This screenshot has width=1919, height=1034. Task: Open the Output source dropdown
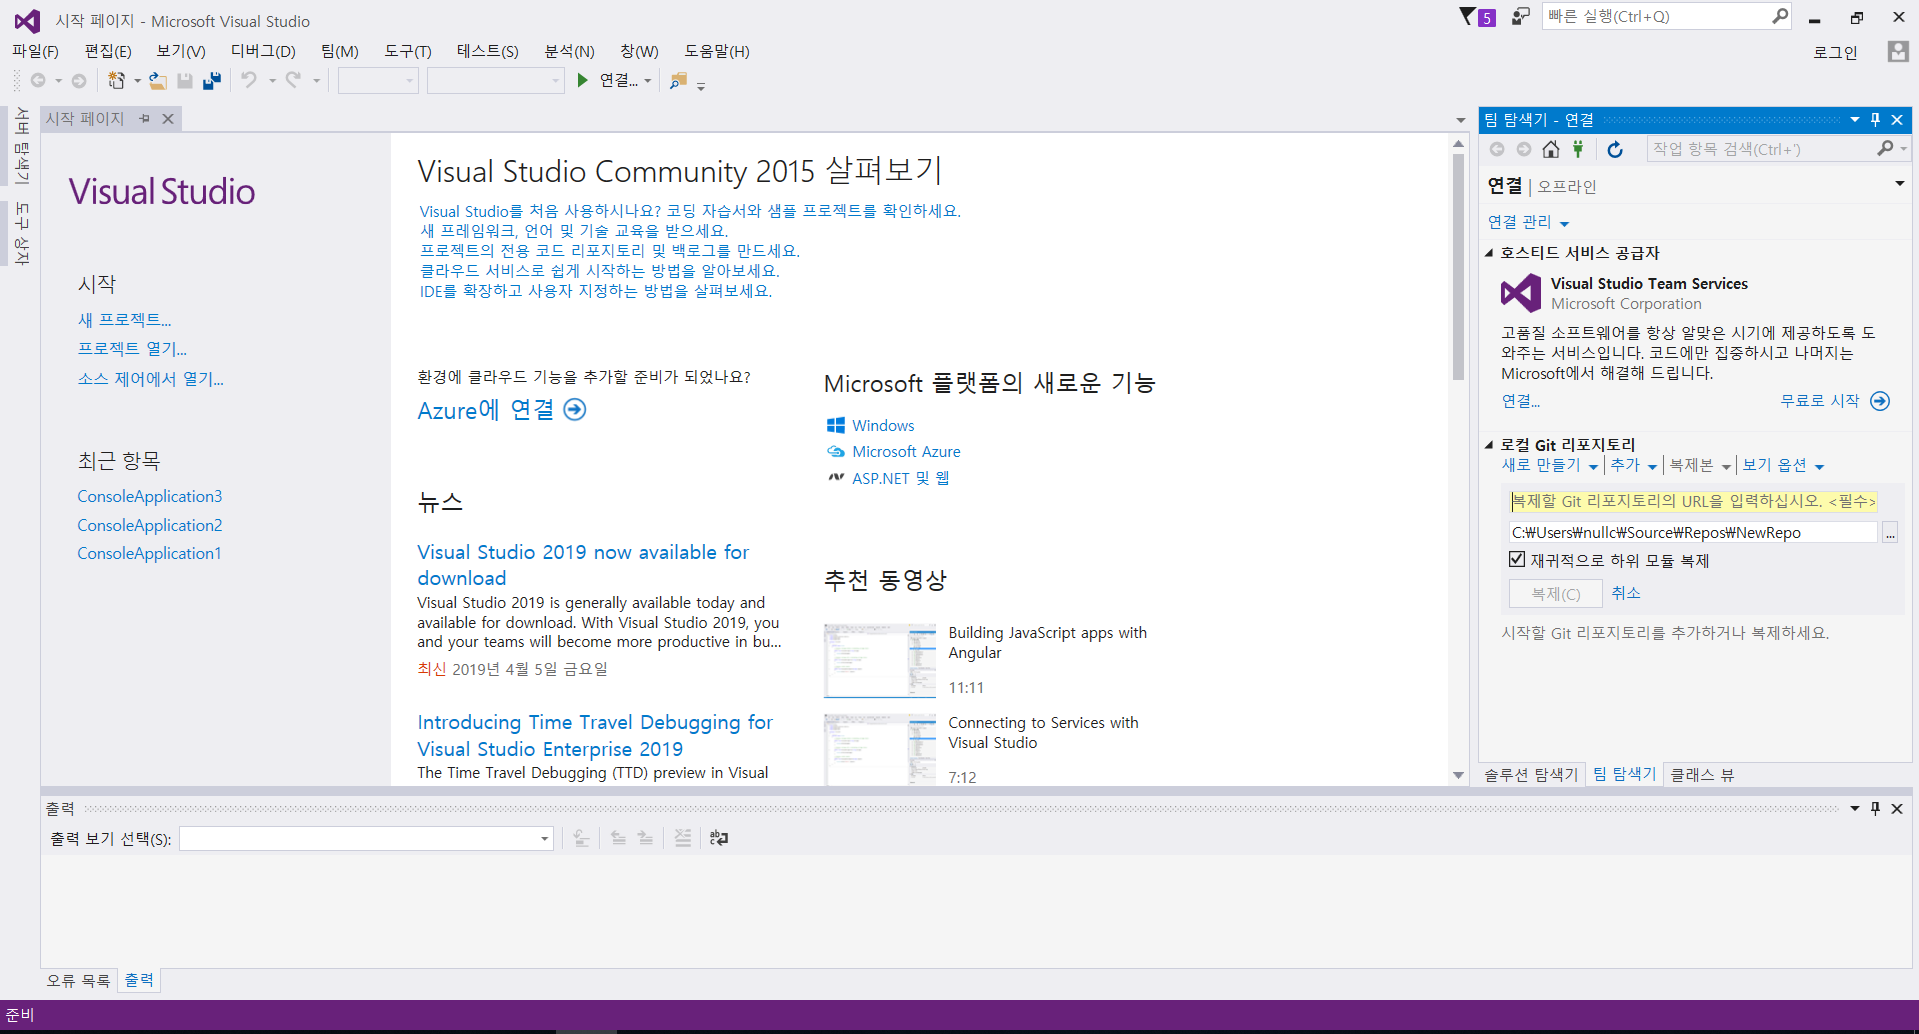[x=545, y=838]
